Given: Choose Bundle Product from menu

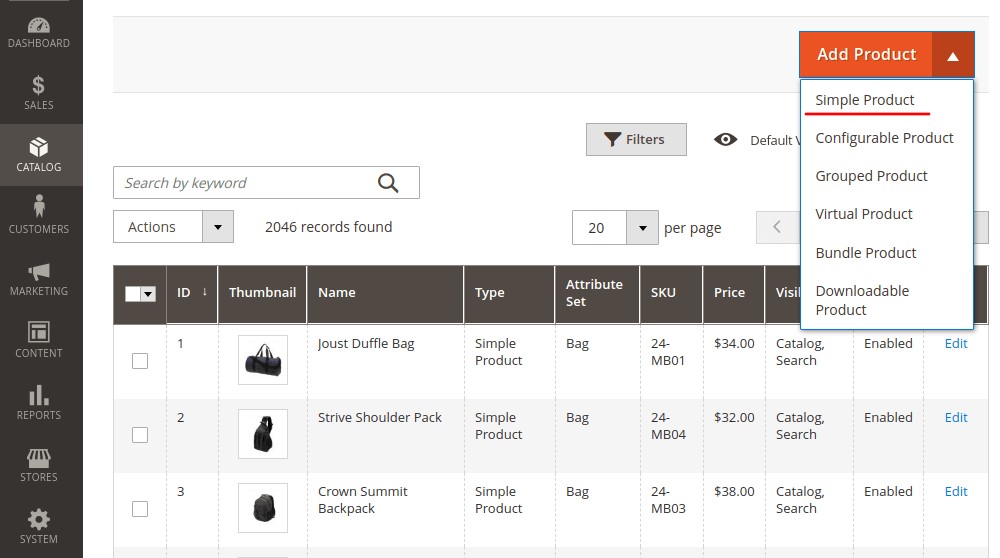Looking at the screenshot, I should (x=865, y=253).
